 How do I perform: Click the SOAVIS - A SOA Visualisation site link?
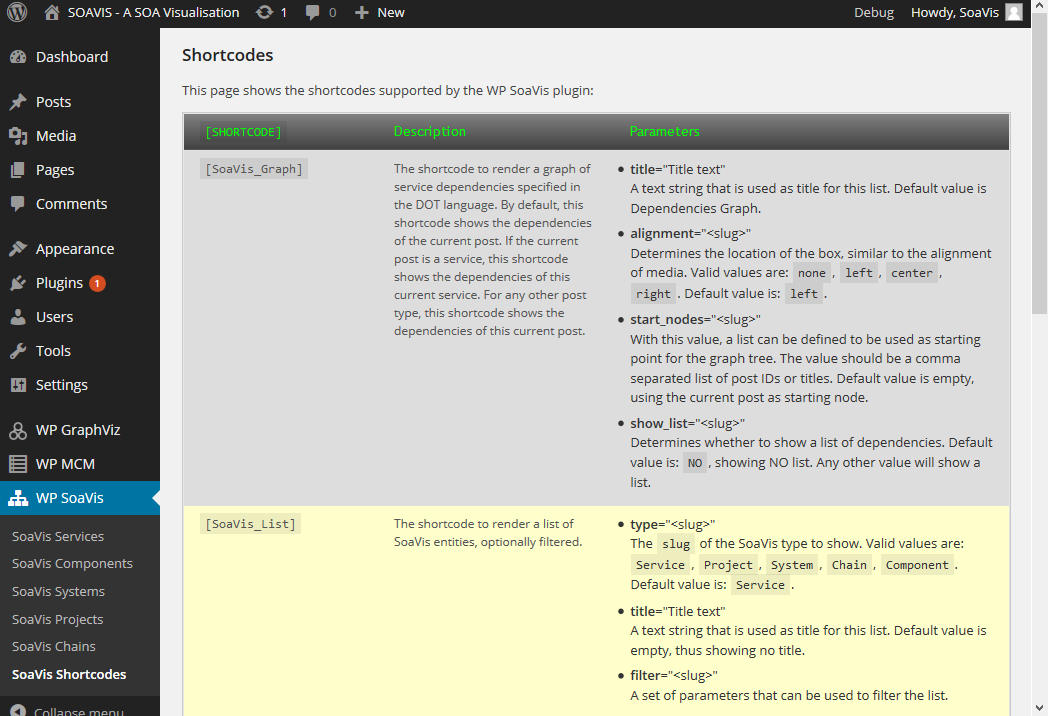coord(153,12)
